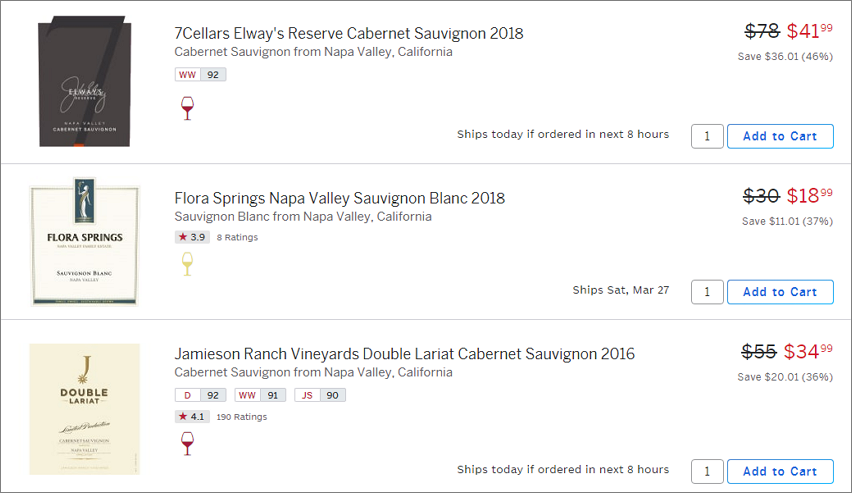Image resolution: width=852 pixels, height=493 pixels.
Task: Click the 3.9 star rating badge
Action: click(x=192, y=237)
